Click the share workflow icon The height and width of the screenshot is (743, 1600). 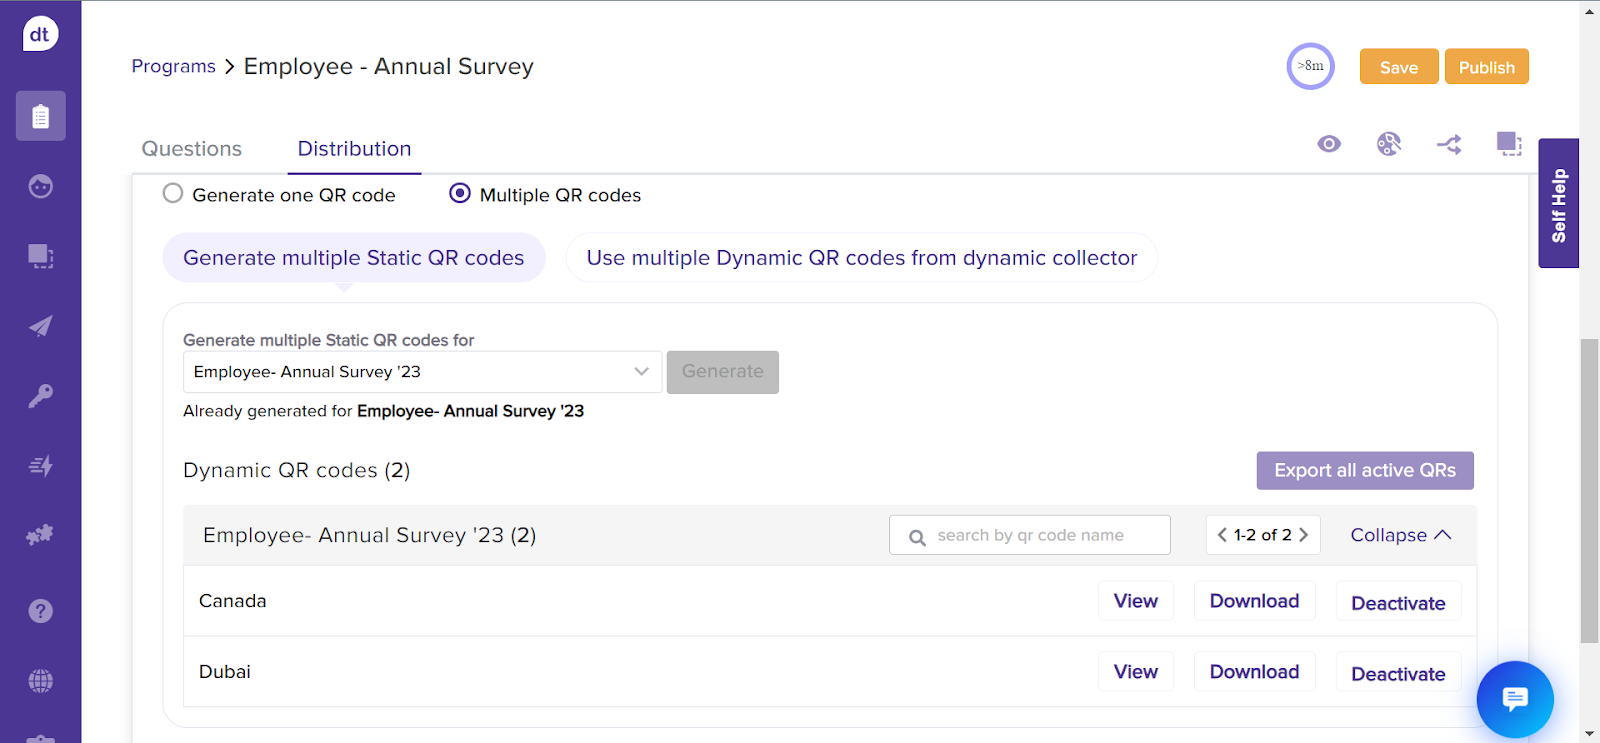coord(1449,144)
